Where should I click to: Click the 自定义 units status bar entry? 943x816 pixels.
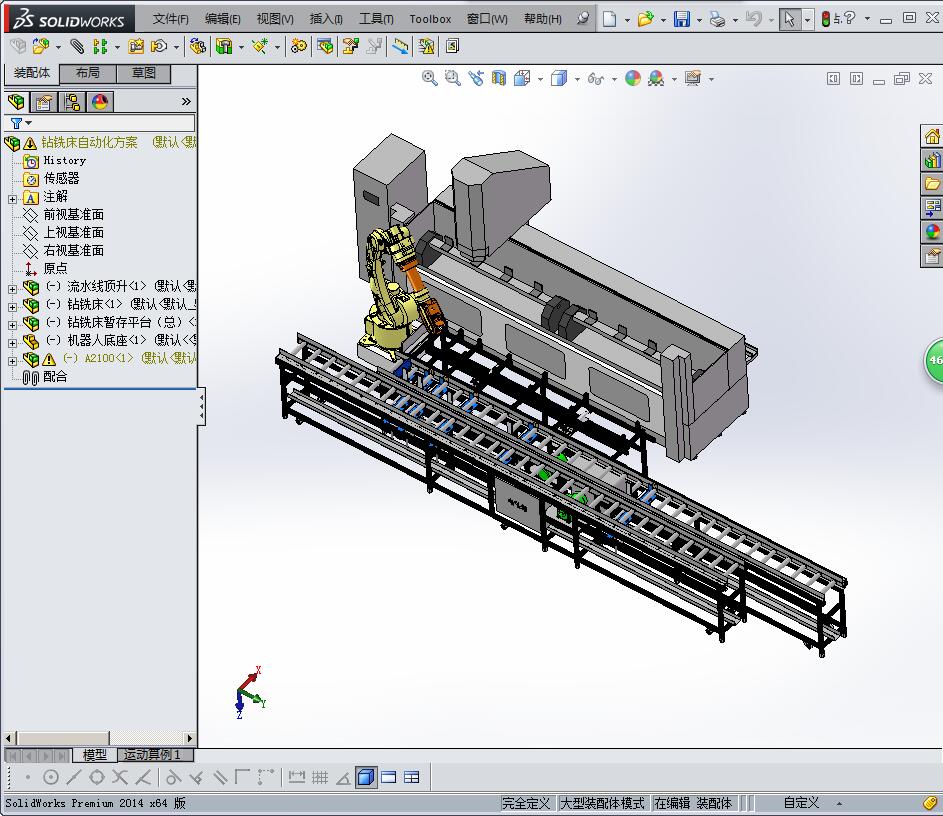[x=800, y=803]
